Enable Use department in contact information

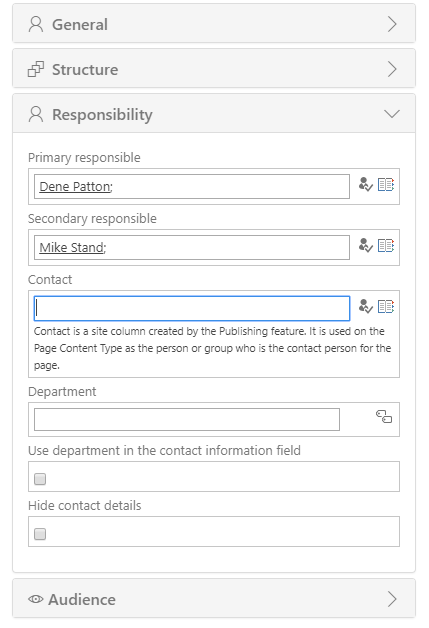point(40,479)
